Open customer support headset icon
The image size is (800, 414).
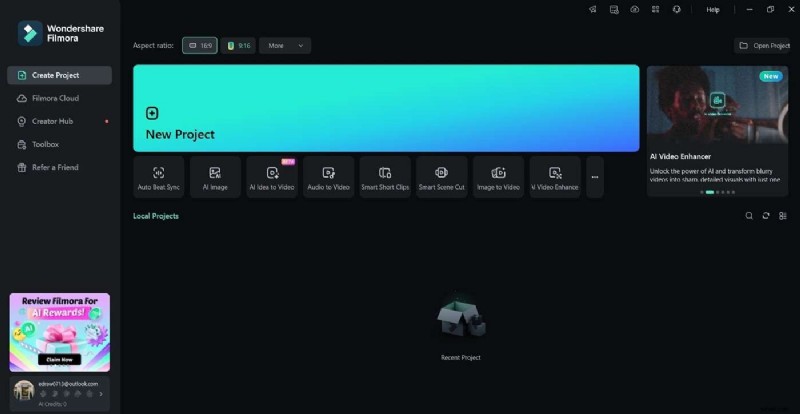click(x=677, y=9)
